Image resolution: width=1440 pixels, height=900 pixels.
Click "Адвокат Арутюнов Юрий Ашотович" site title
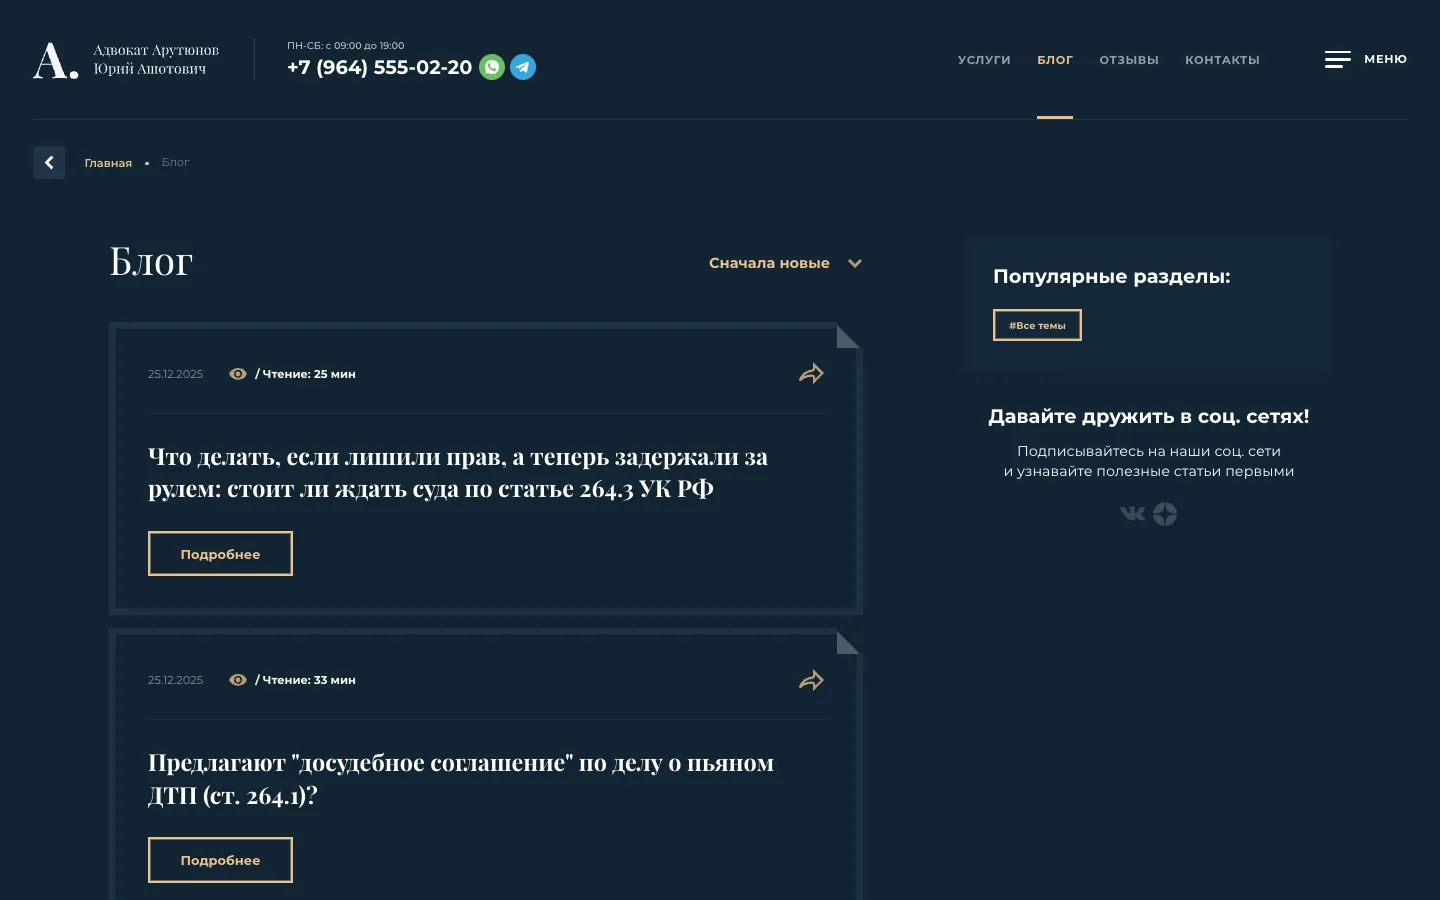click(156, 59)
